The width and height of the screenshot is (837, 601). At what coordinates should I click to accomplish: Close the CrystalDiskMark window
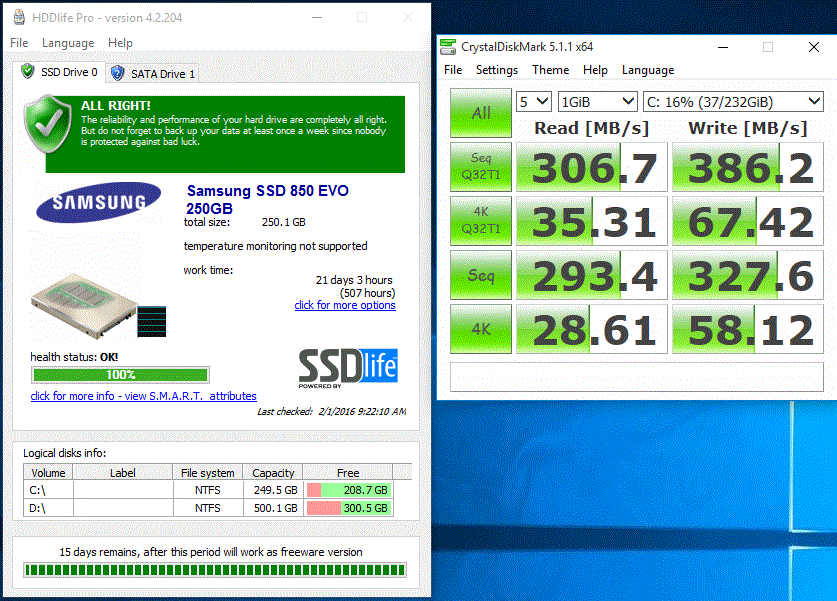click(814, 47)
